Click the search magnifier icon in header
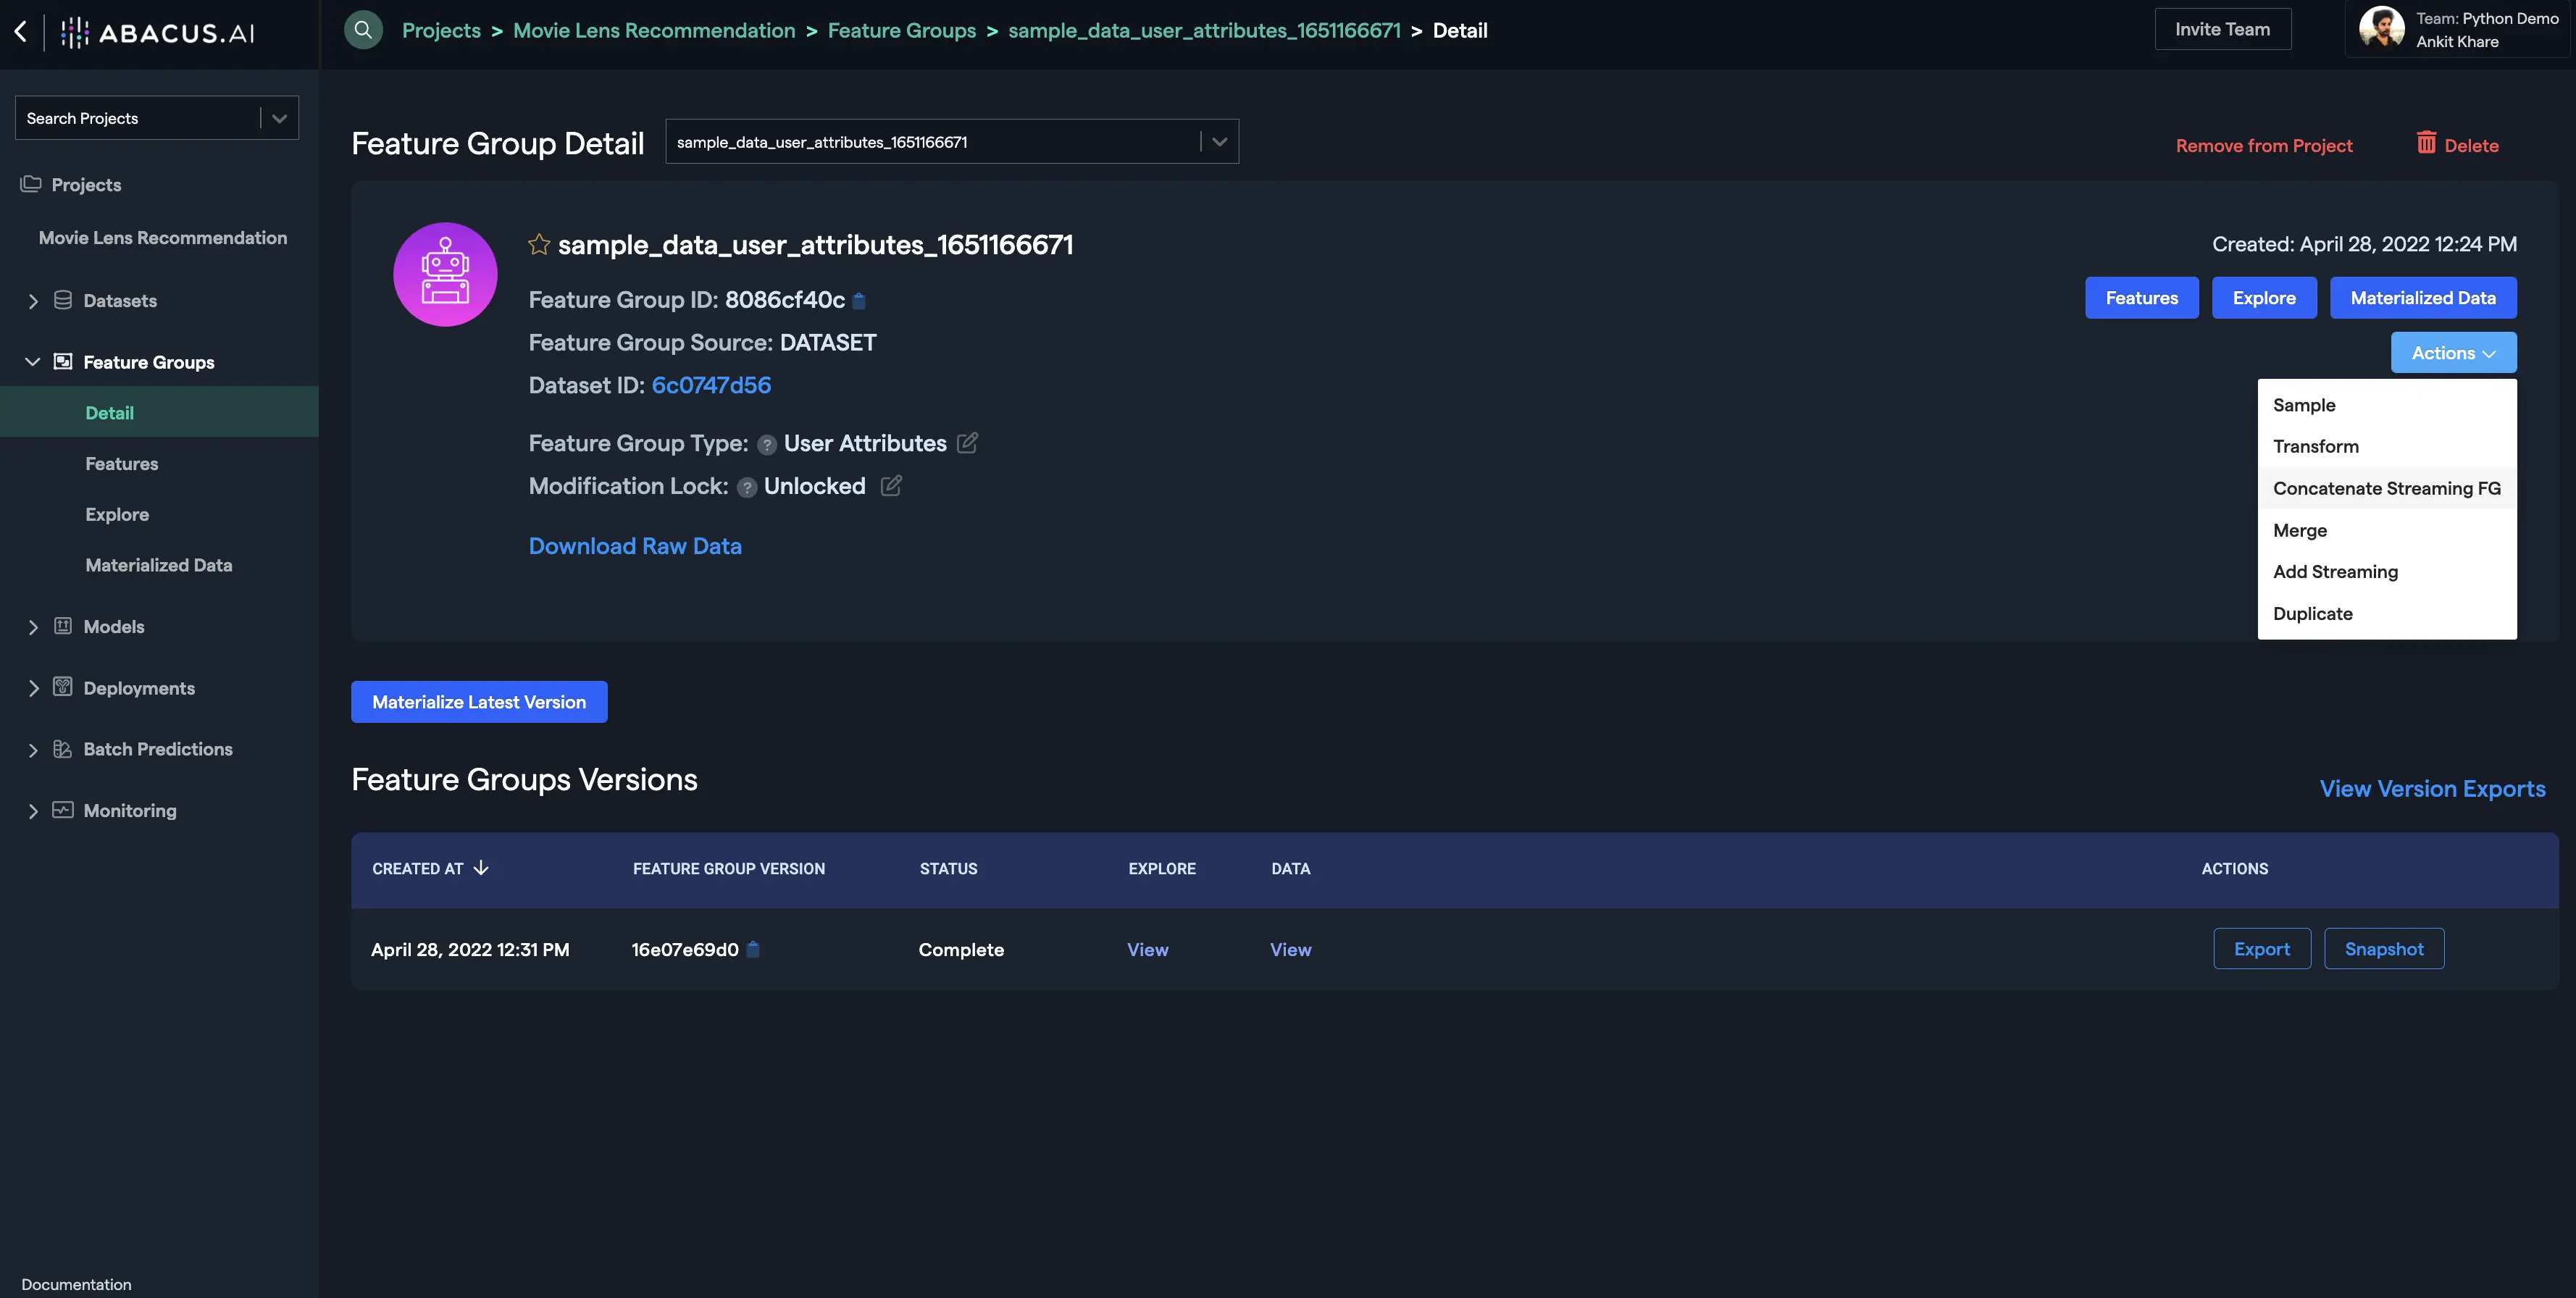Viewport: 2576px width, 1298px height. (x=363, y=30)
